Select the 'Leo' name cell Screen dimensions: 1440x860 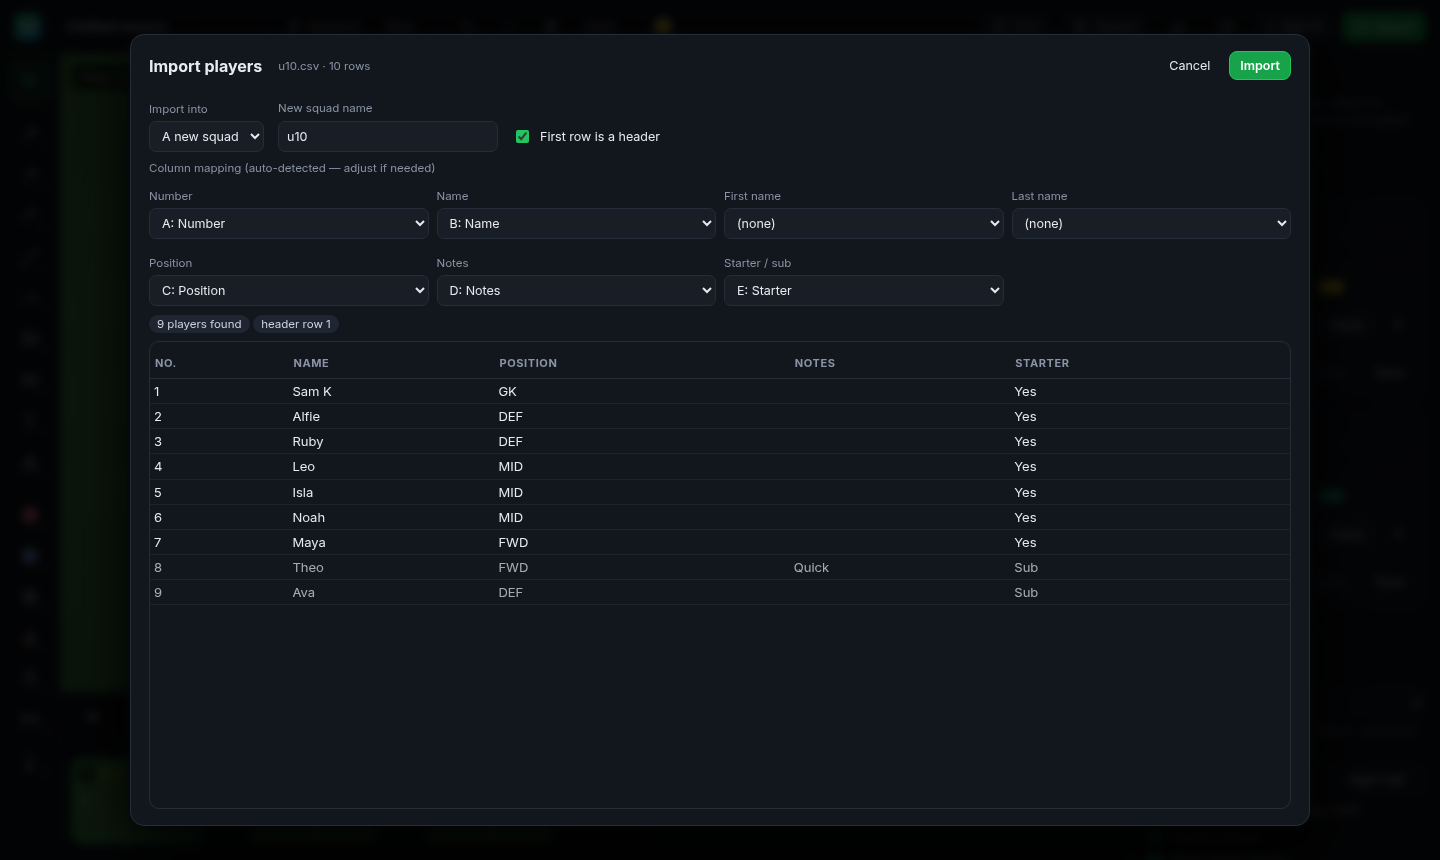point(304,467)
